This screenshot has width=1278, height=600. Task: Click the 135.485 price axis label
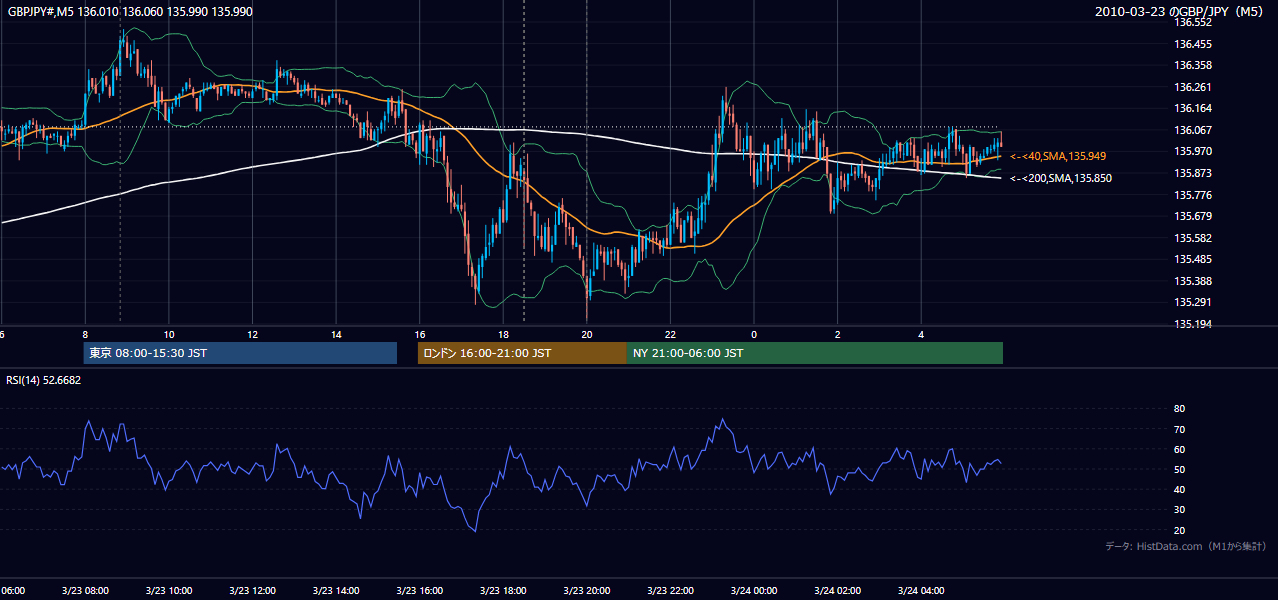[1192, 259]
